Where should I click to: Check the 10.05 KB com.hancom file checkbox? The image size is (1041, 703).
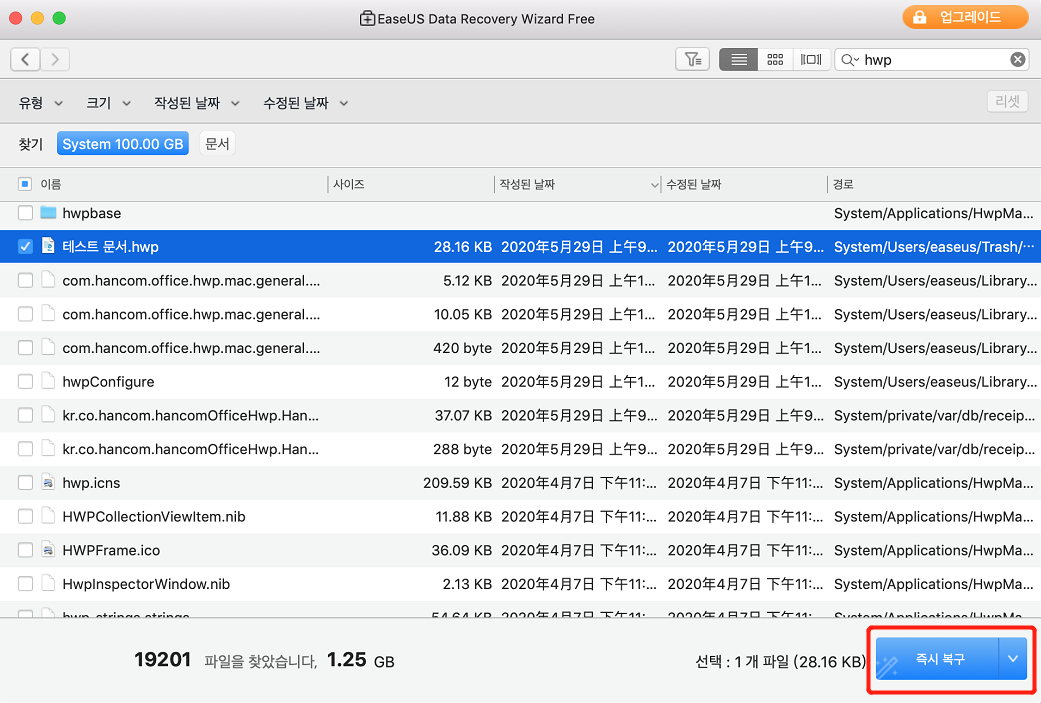25,314
